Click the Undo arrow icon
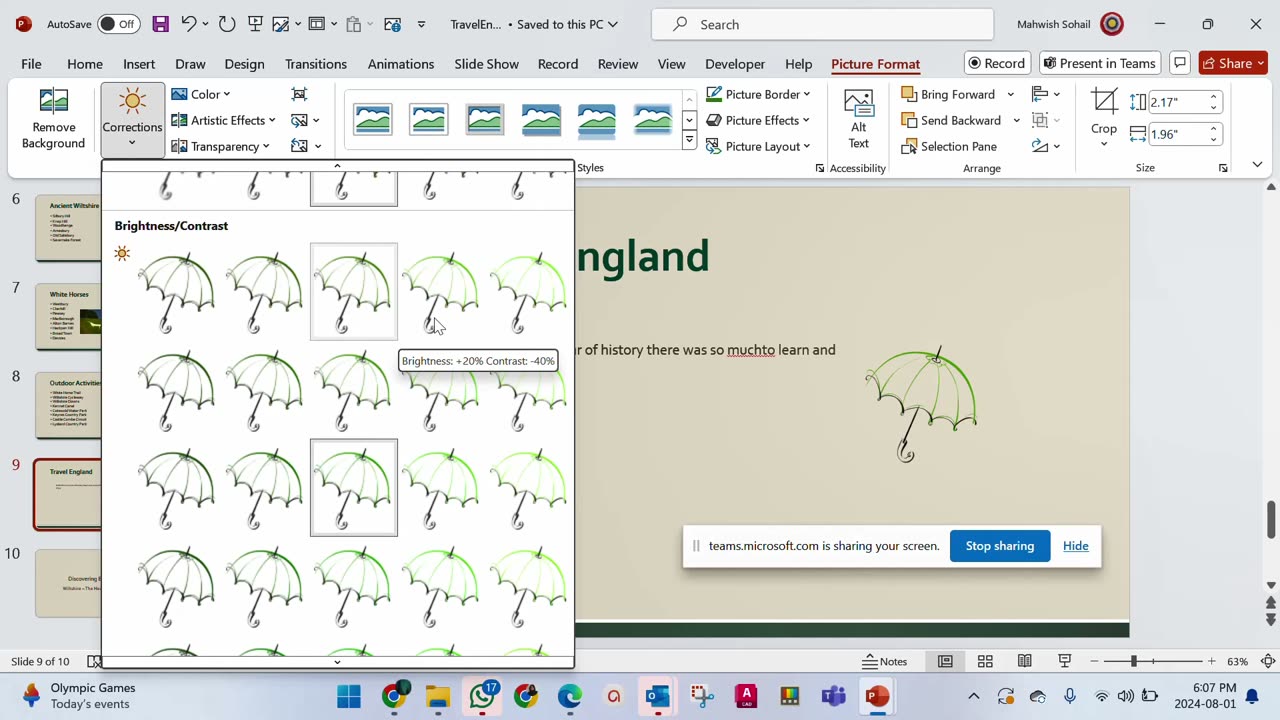Viewport: 1280px width, 720px height. pos(188,24)
